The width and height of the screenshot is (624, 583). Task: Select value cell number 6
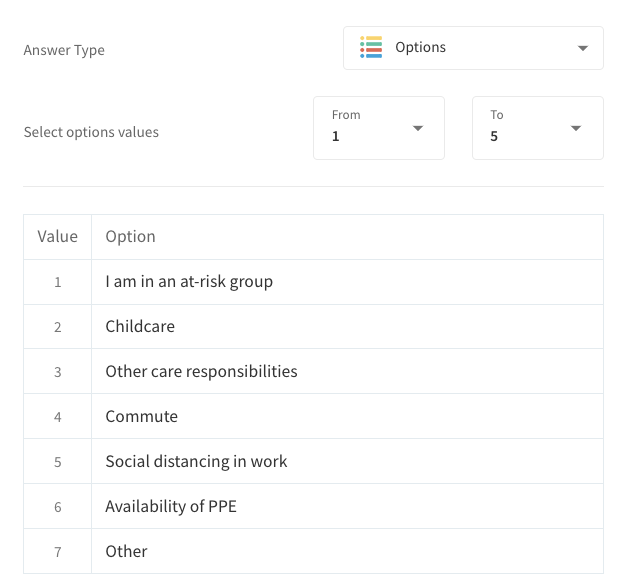tap(58, 507)
